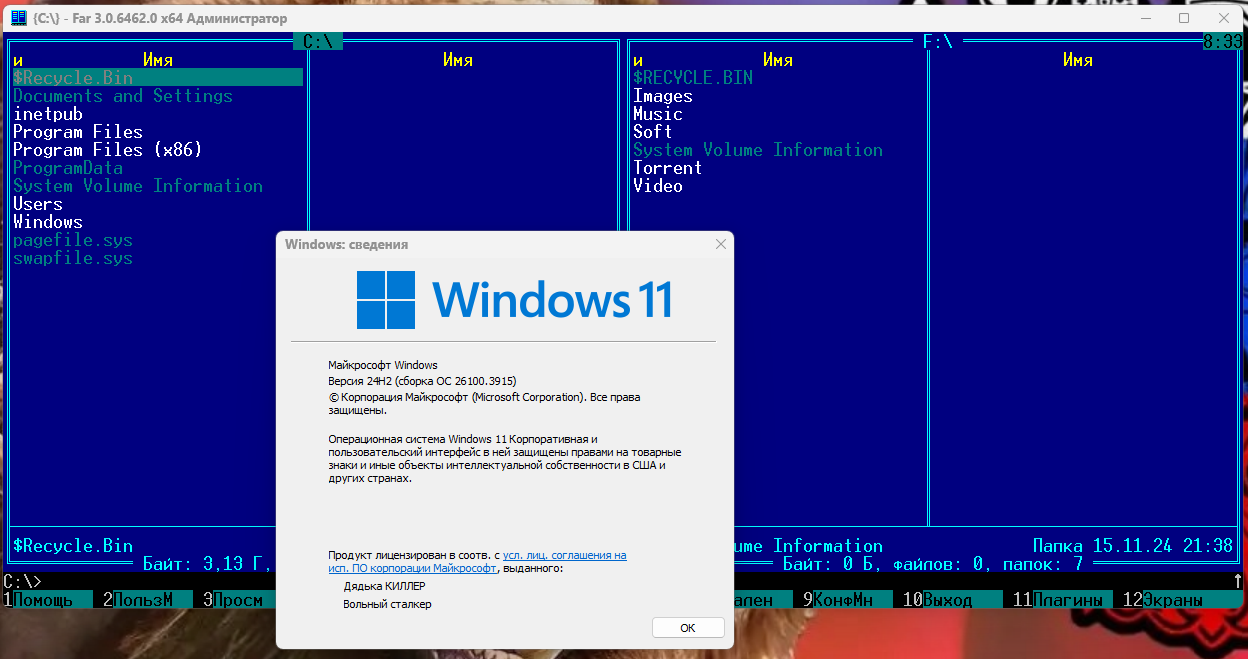
Task: Select System Volume Information in the F:\ panel
Action: (758, 150)
